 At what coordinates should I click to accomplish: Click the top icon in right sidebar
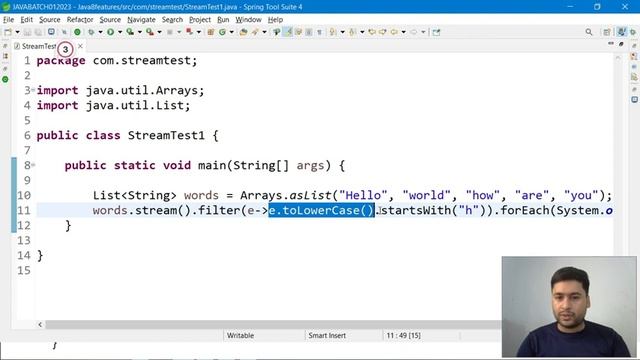[x=634, y=46]
